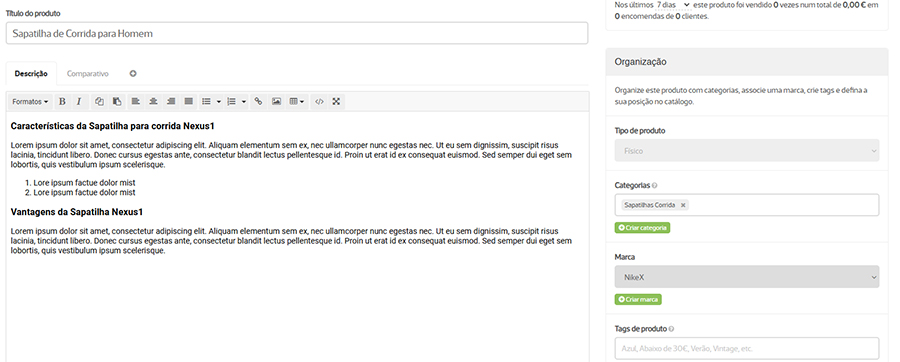Focus the Tags de produto input field

(747, 348)
